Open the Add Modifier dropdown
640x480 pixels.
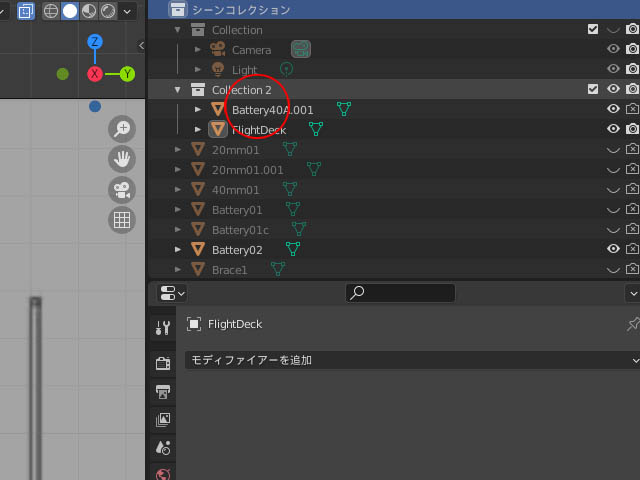tap(412, 360)
